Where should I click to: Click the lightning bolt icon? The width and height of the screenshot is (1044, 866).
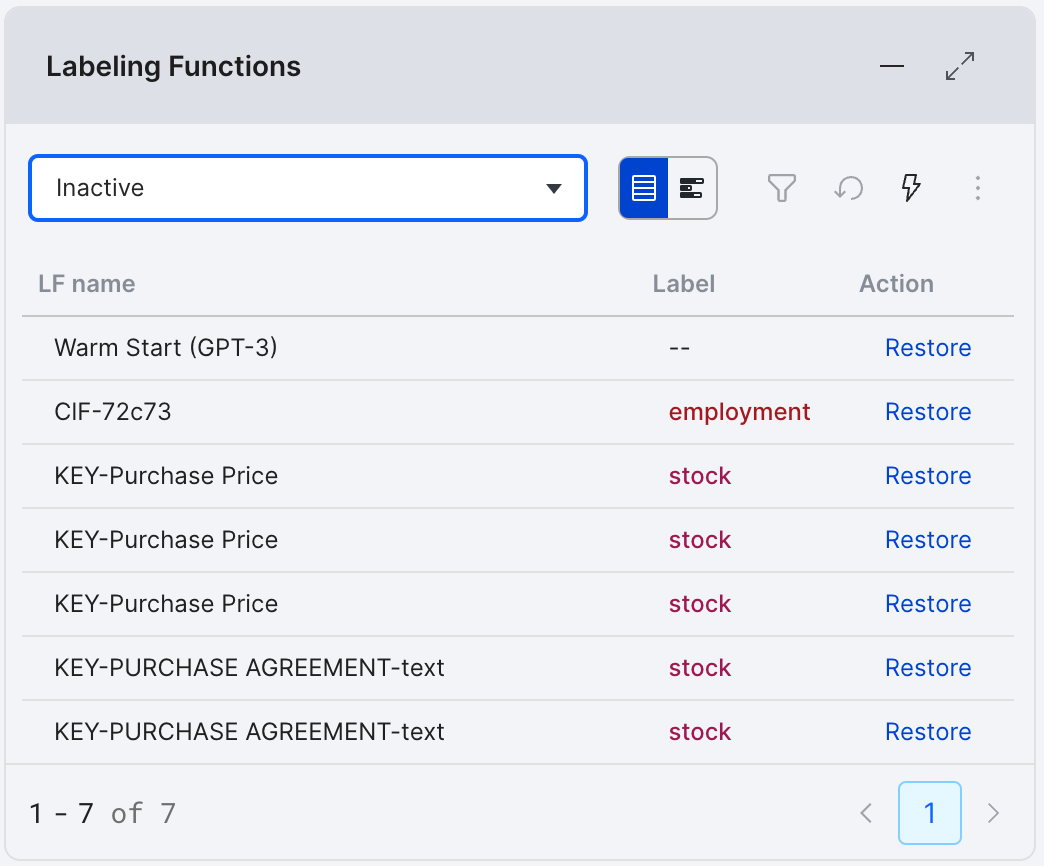pos(911,188)
